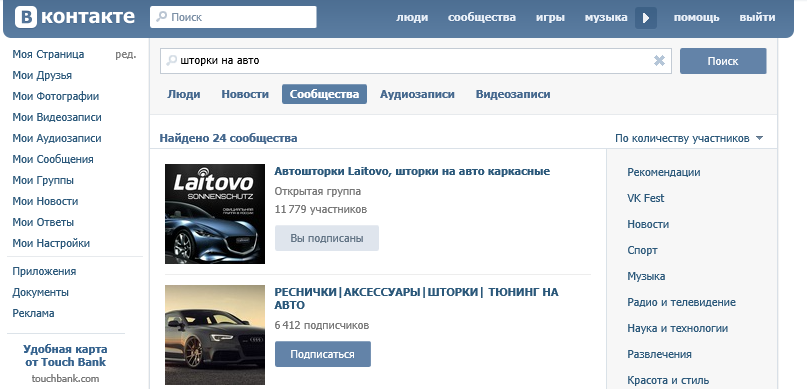Open Мои Фотографии
Screen dimensions: 807x389
tap(56, 97)
